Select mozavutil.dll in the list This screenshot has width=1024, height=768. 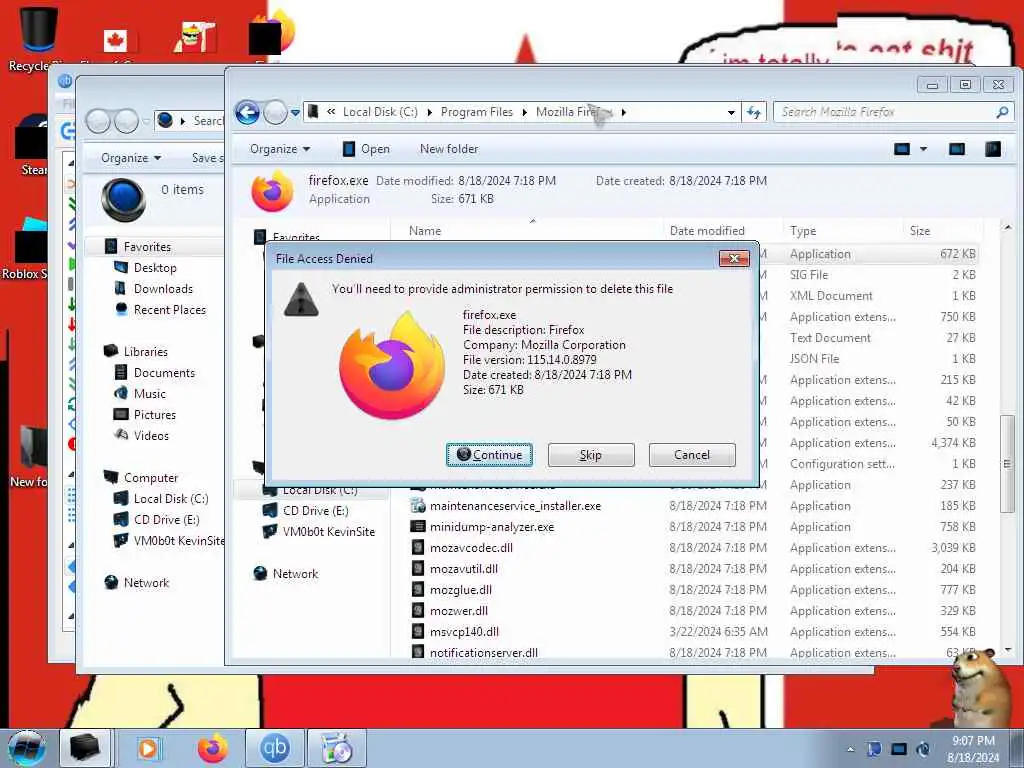(464, 568)
